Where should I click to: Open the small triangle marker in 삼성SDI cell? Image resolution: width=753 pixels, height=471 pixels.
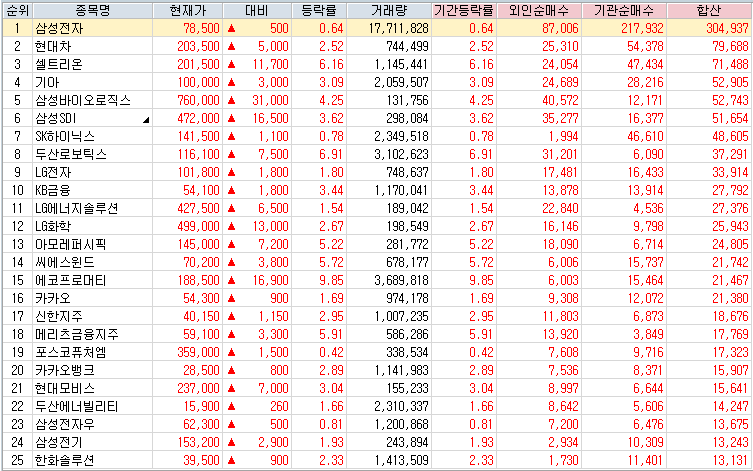click(146, 120)
